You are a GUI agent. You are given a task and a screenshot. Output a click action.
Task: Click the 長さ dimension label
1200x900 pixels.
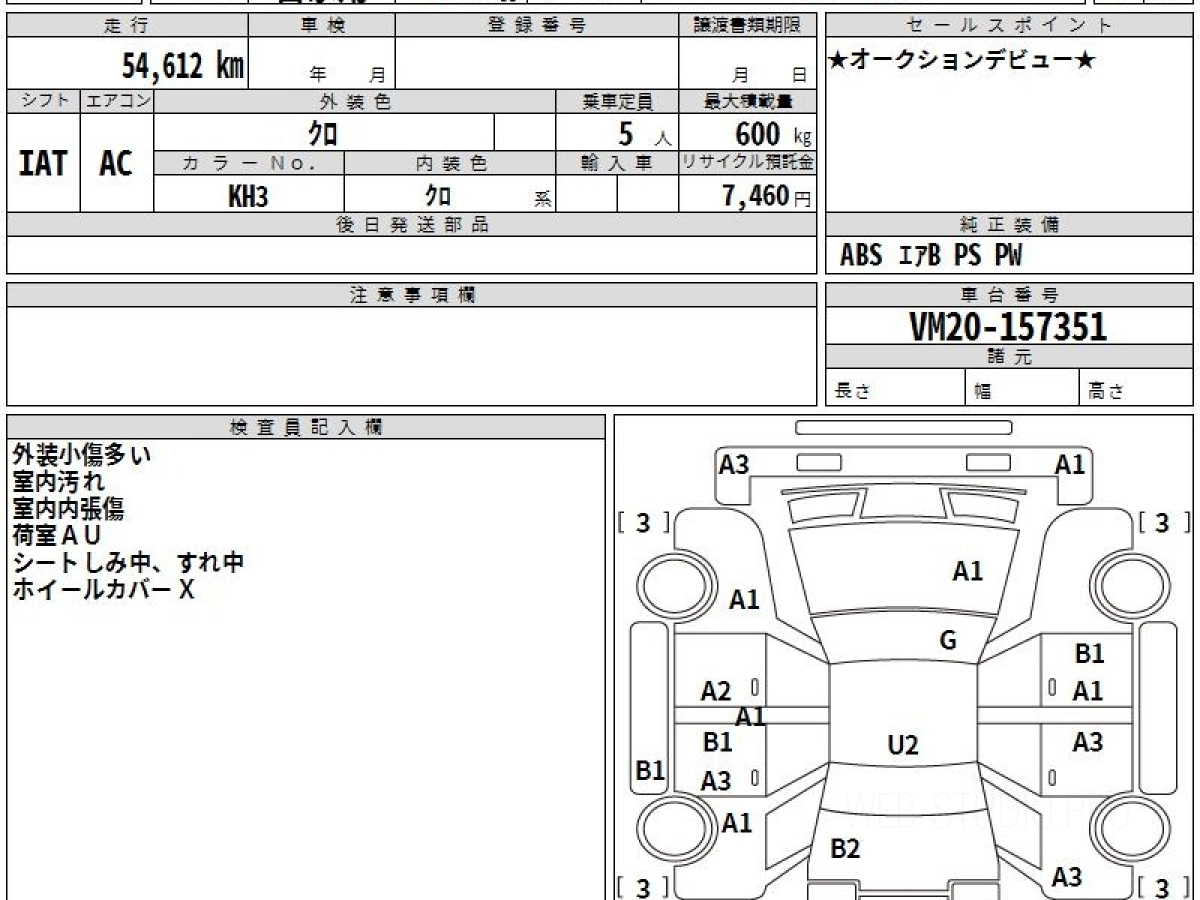(853, 391)
